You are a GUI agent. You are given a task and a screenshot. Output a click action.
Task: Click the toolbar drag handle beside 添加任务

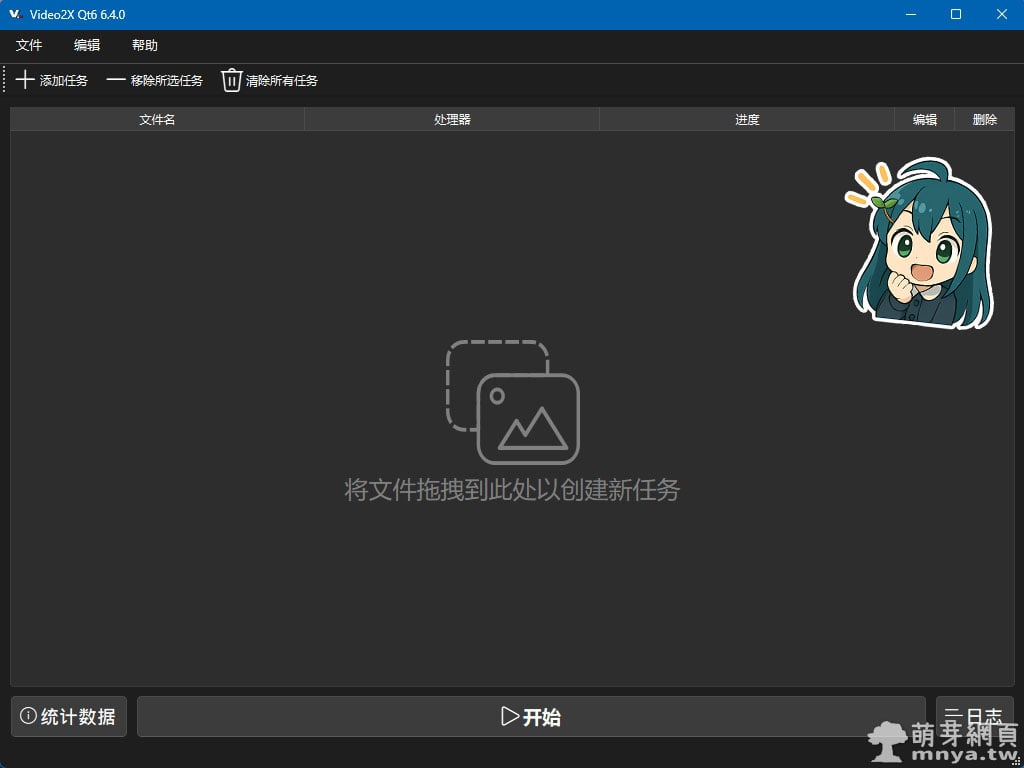pyautogui.click(x=5, y=80)
